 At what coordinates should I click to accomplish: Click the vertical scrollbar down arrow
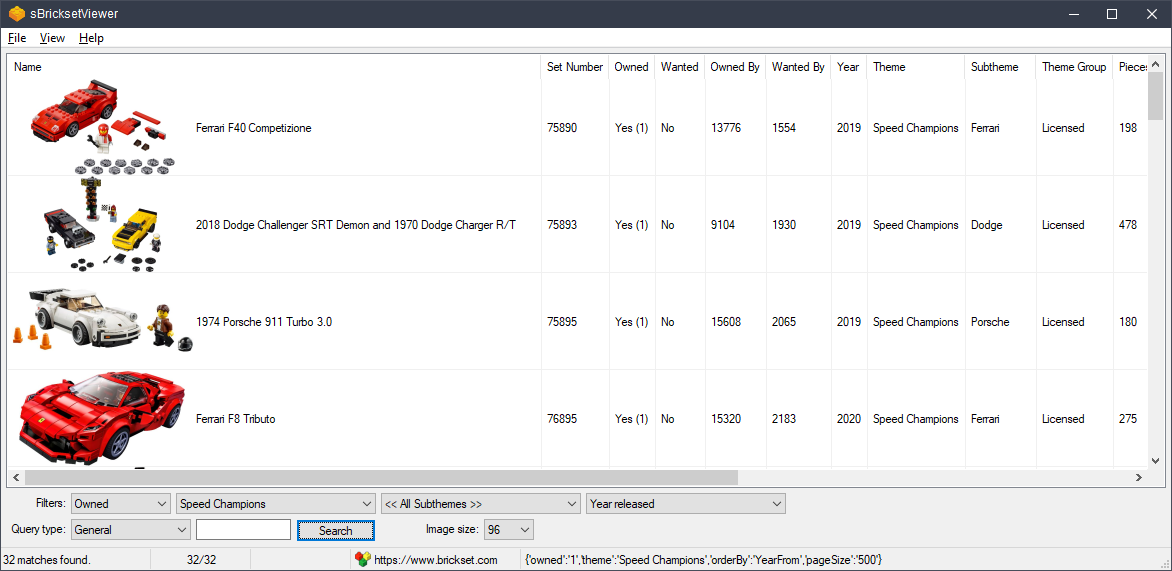pyautogui.click(x=1156, y=459)
